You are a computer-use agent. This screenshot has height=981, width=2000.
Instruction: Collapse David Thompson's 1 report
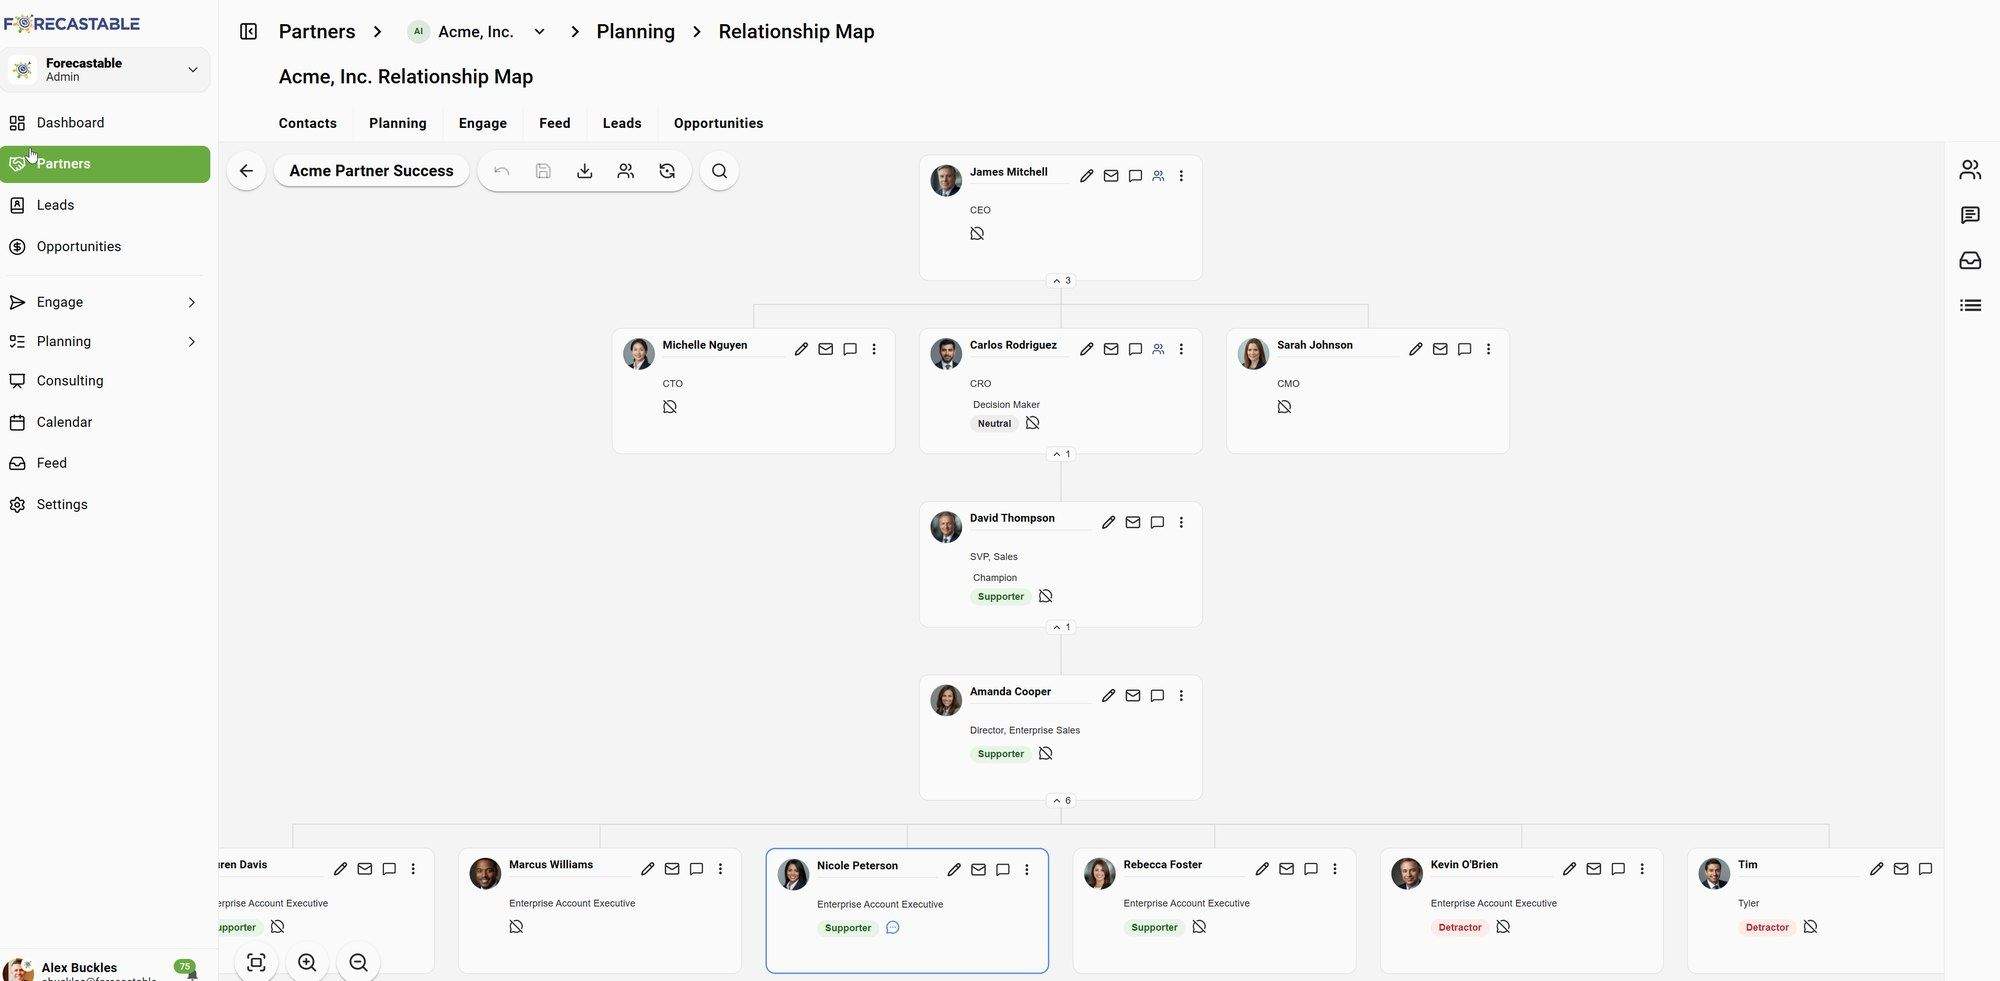[x=1061, y=627]
